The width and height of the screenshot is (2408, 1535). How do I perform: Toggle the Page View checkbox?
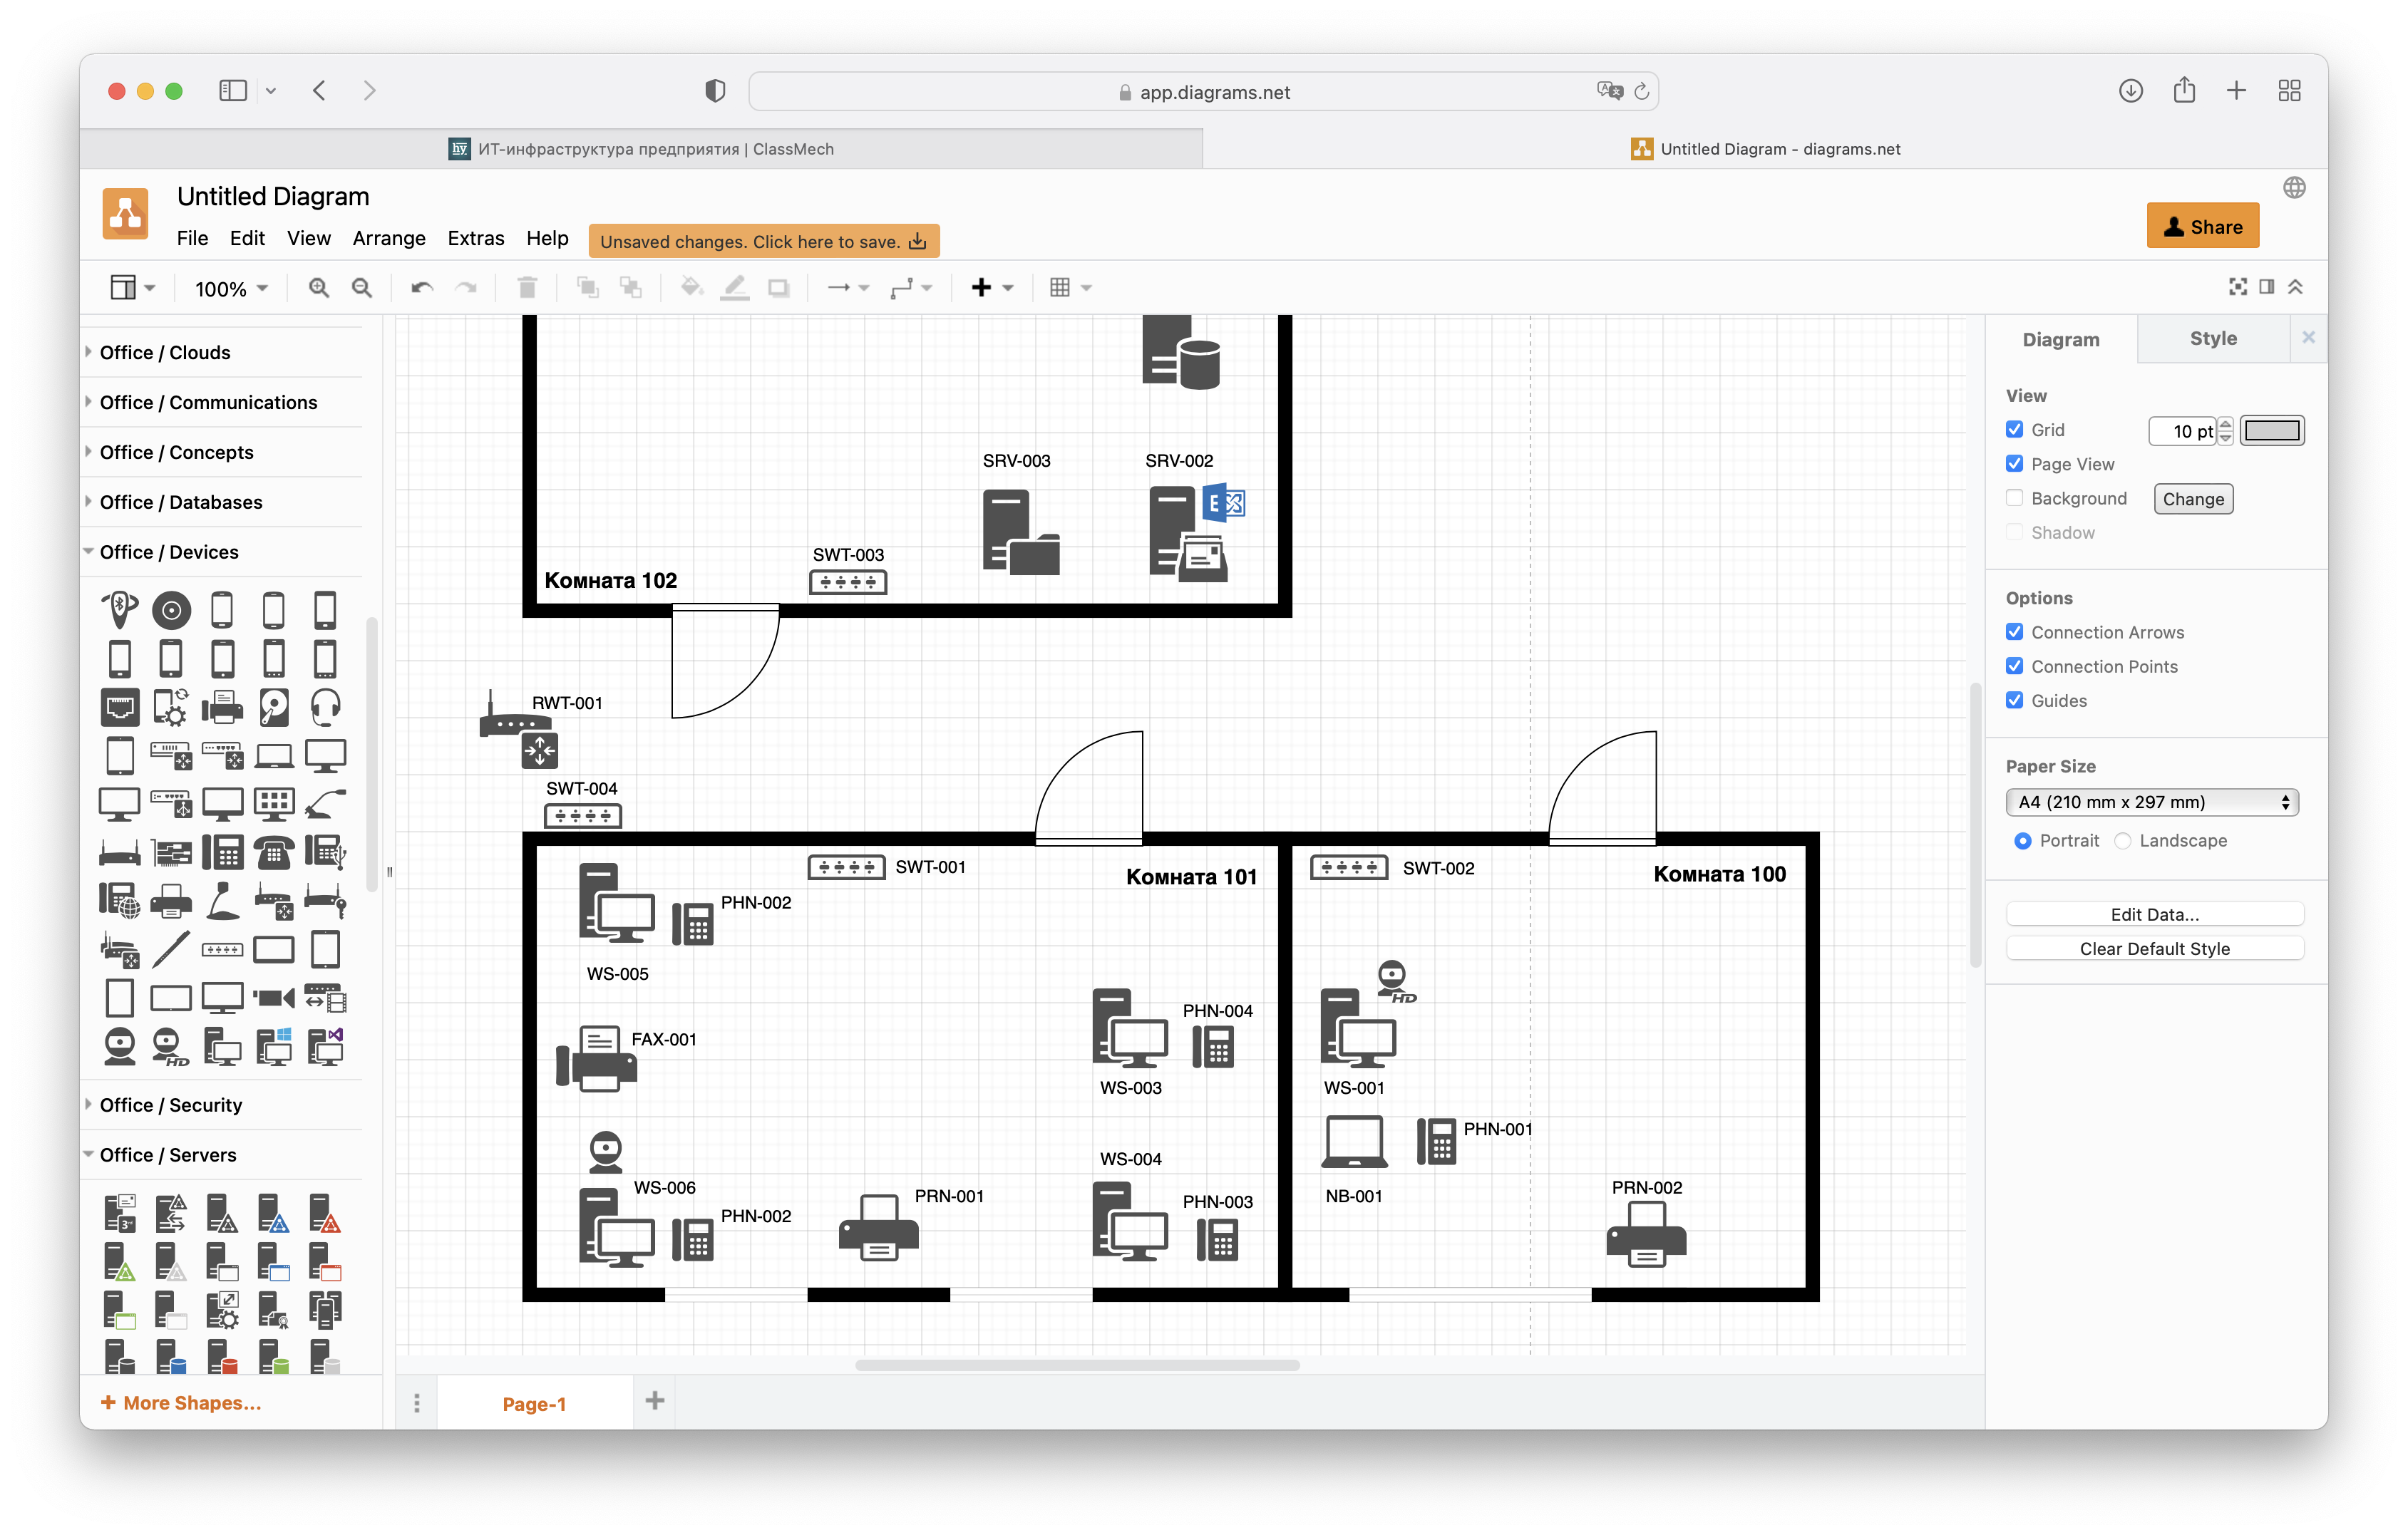[x=2015, y=464]
